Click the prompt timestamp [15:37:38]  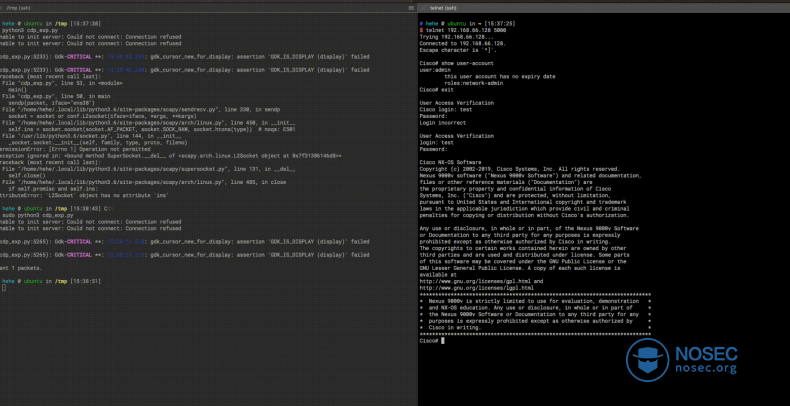point(86,24)
